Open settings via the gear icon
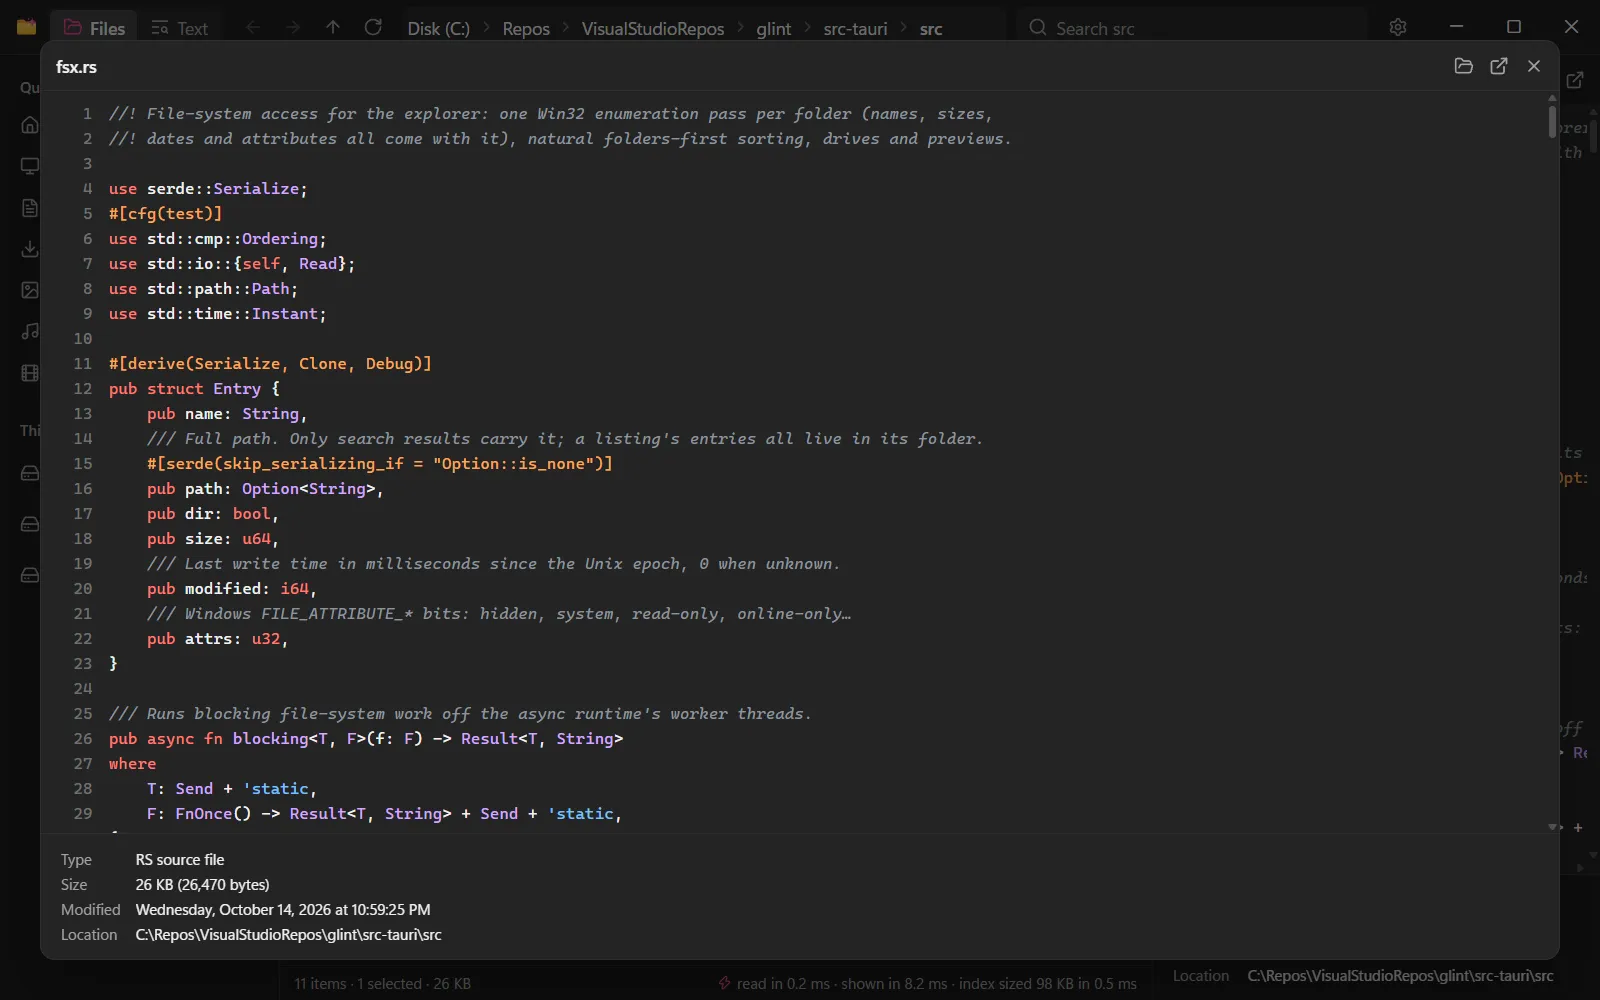 pos(1398,28)
